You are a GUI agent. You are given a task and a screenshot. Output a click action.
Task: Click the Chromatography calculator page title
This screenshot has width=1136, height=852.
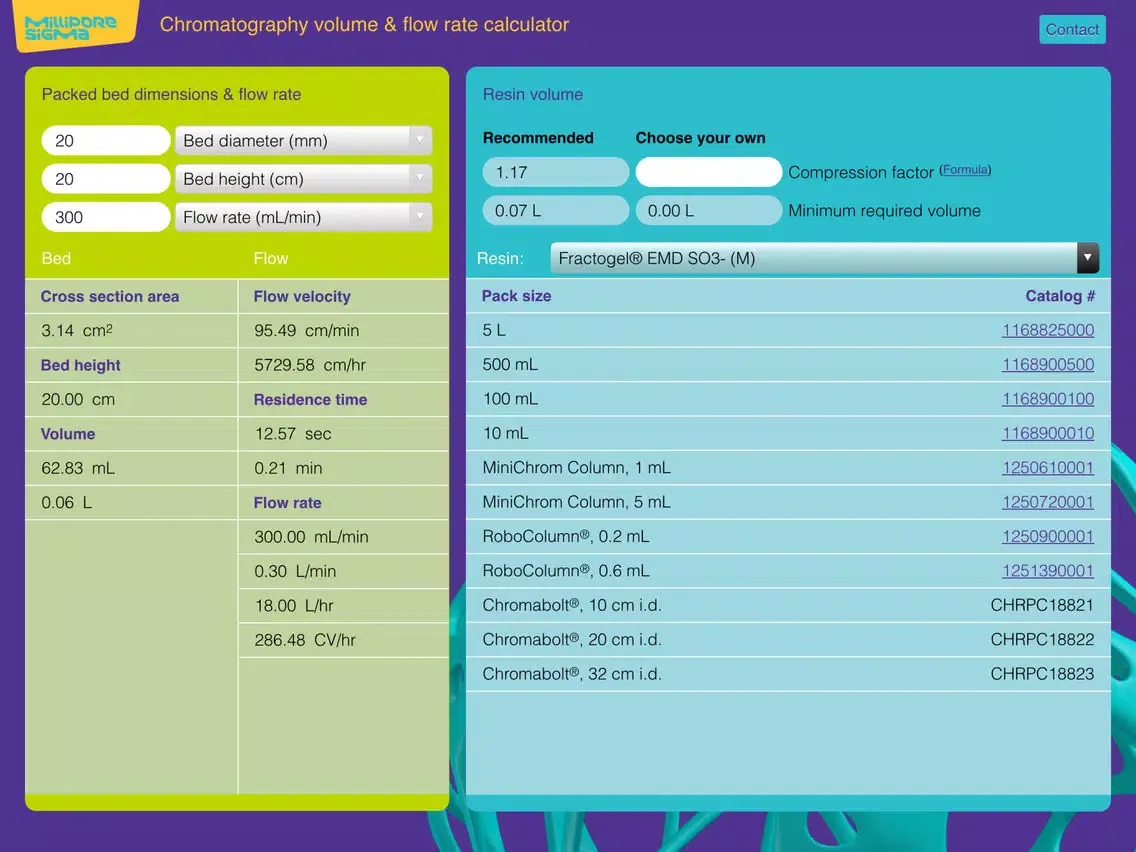pos(364,25)
